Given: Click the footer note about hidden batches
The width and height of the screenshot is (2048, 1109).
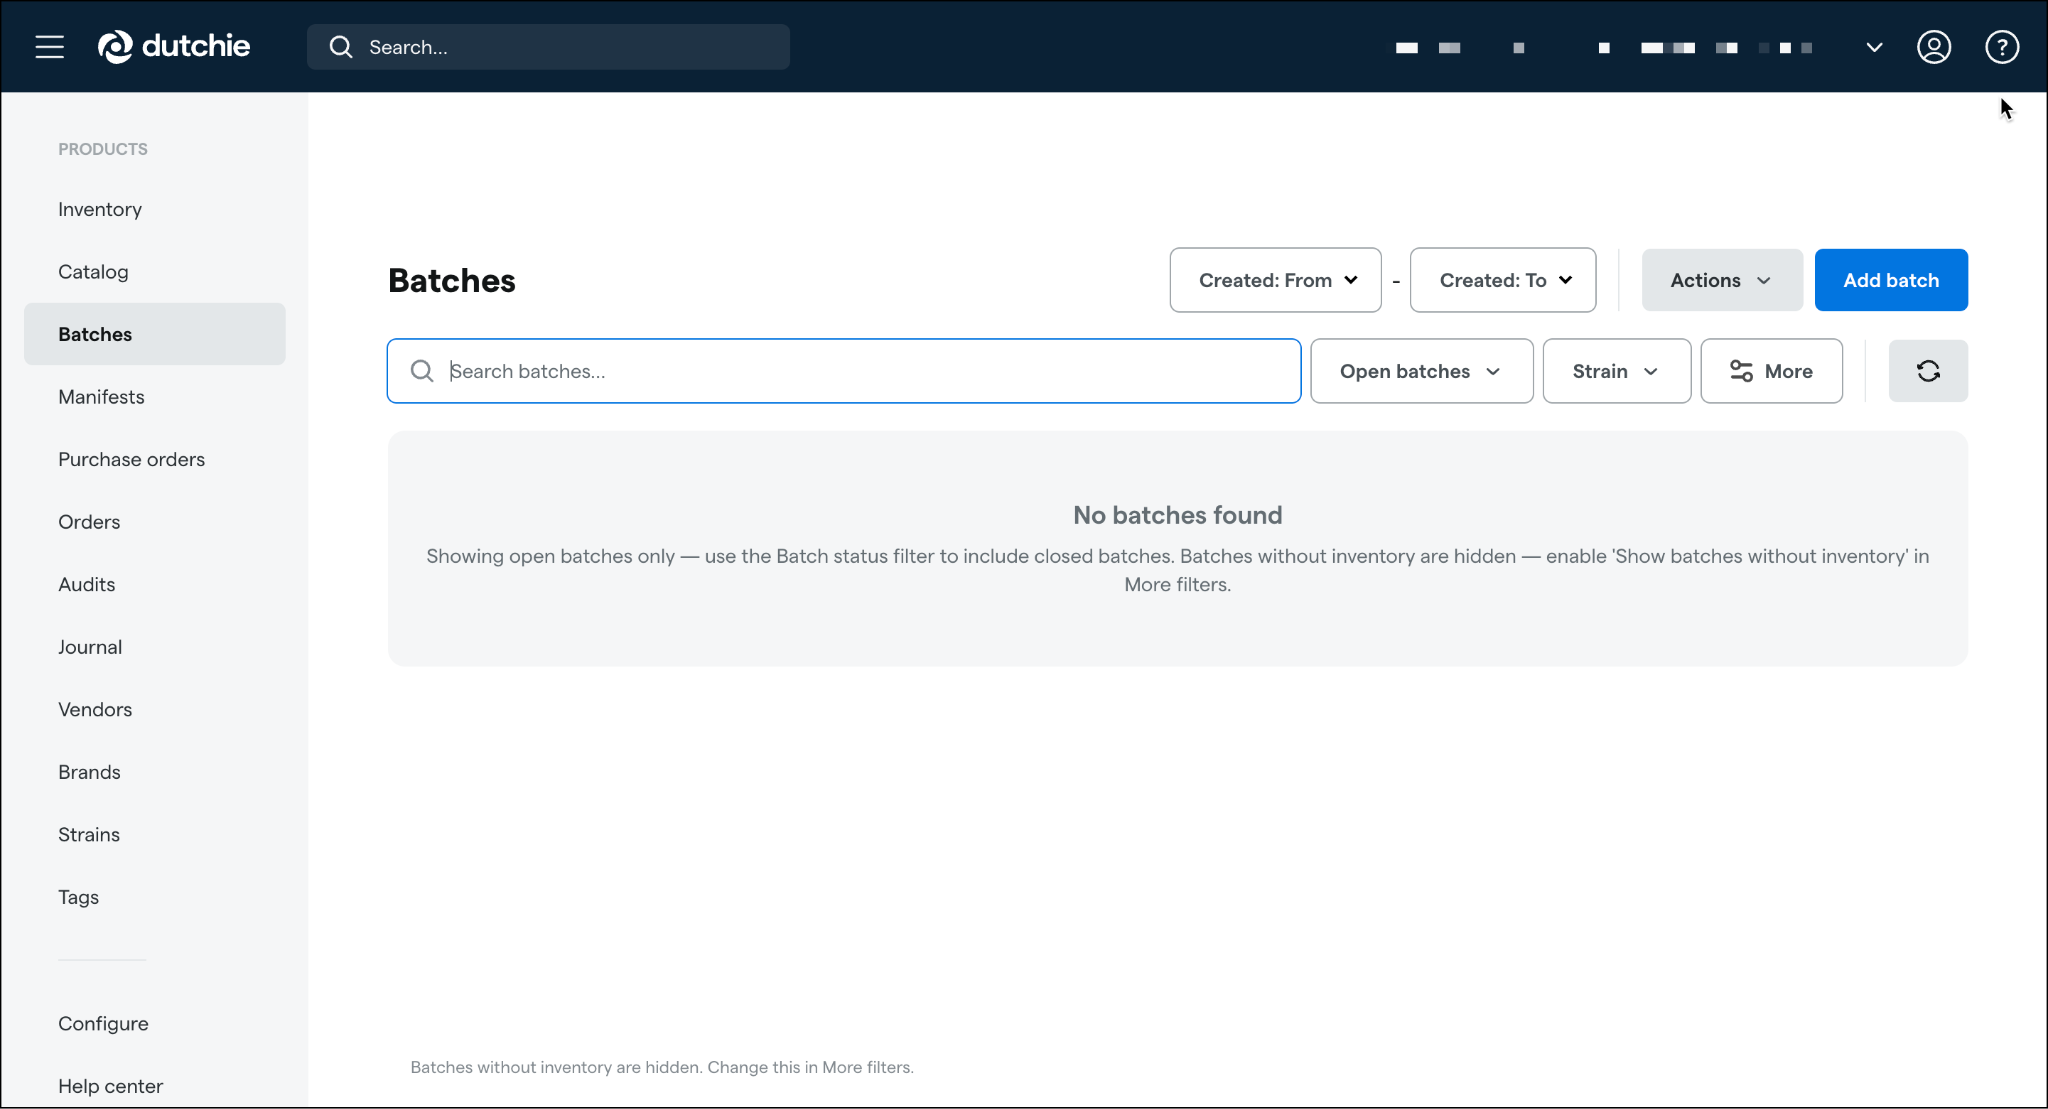Looking at the screenshot, I should 662,1067.
